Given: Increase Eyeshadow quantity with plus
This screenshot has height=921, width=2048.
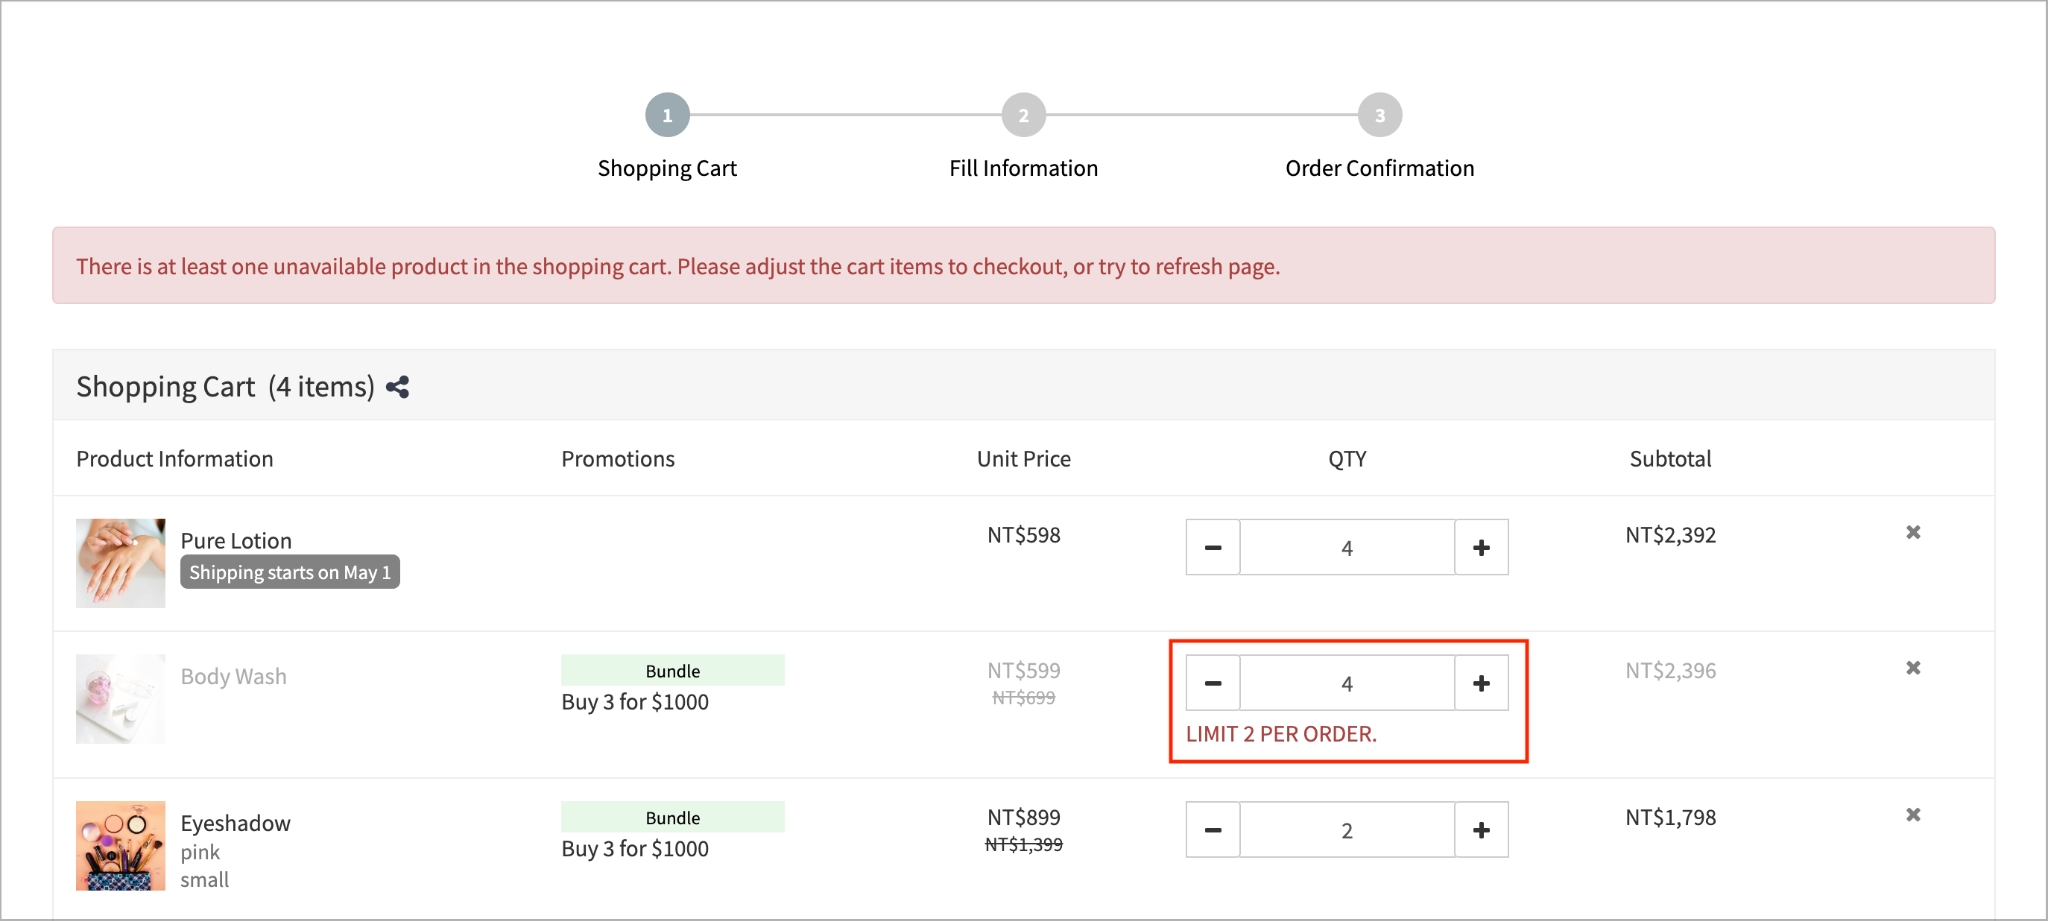Looking at the screenshot, I should pos(1481,830).
